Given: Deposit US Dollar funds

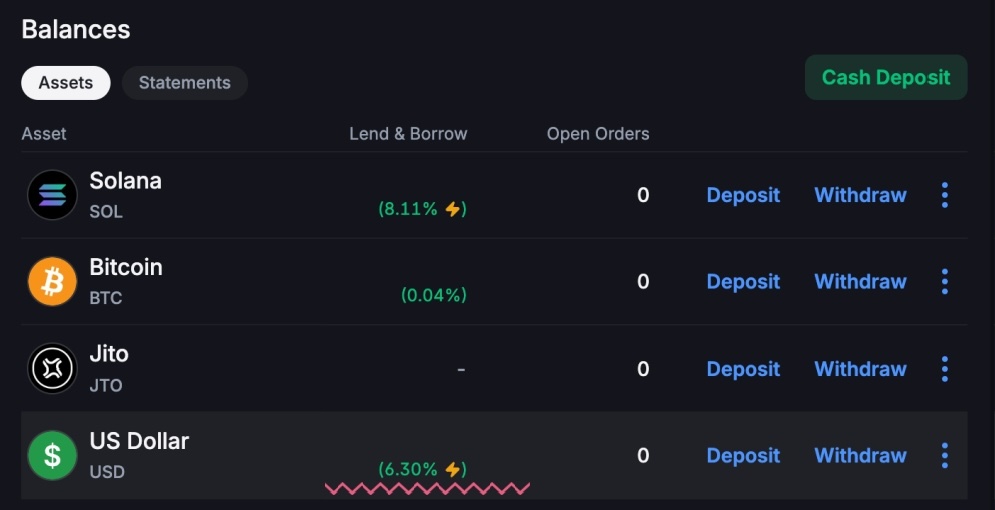Looking at the screenshot, I should click(743, 455).
